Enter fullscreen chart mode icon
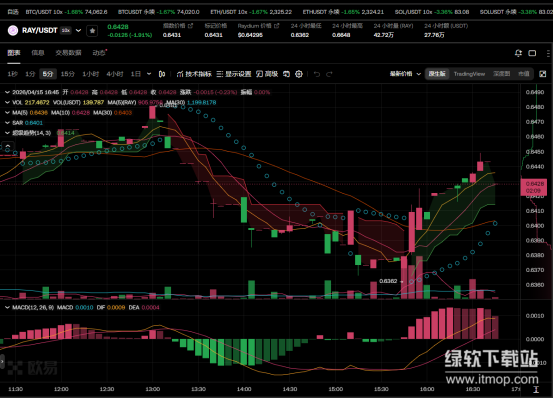This screenshot has width=553, height=399. click(543, 74)
